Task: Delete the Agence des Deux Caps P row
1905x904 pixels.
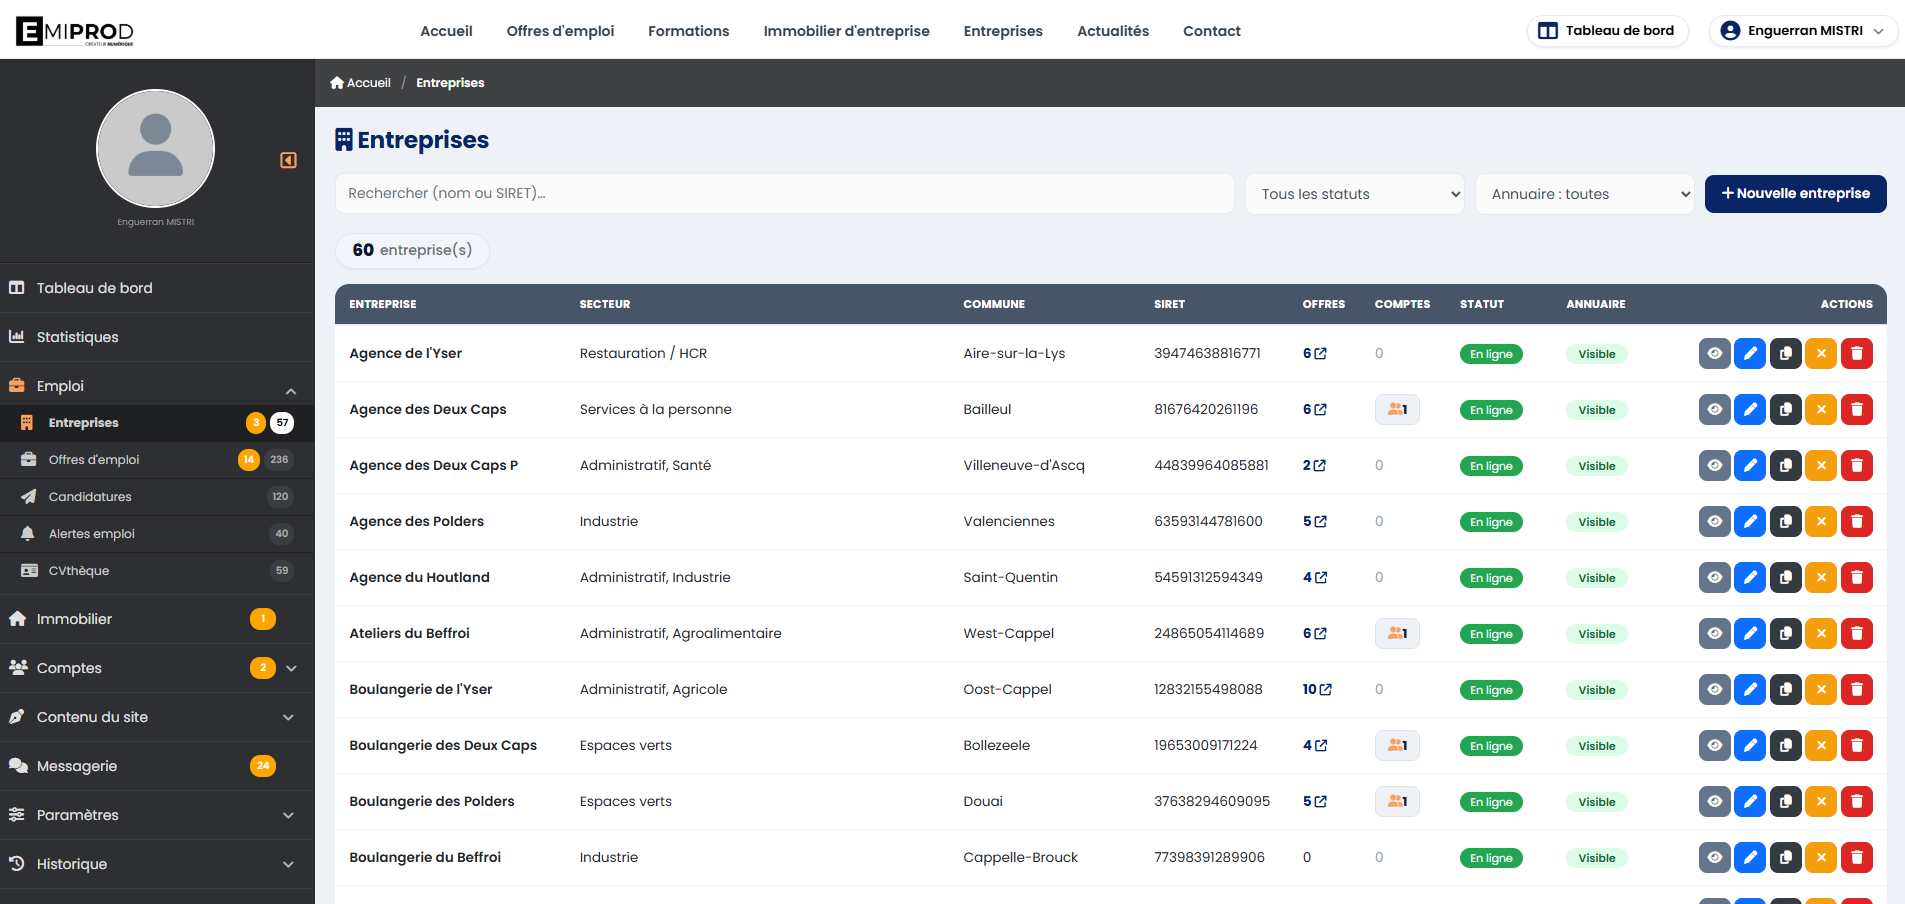Action: 1857,465
